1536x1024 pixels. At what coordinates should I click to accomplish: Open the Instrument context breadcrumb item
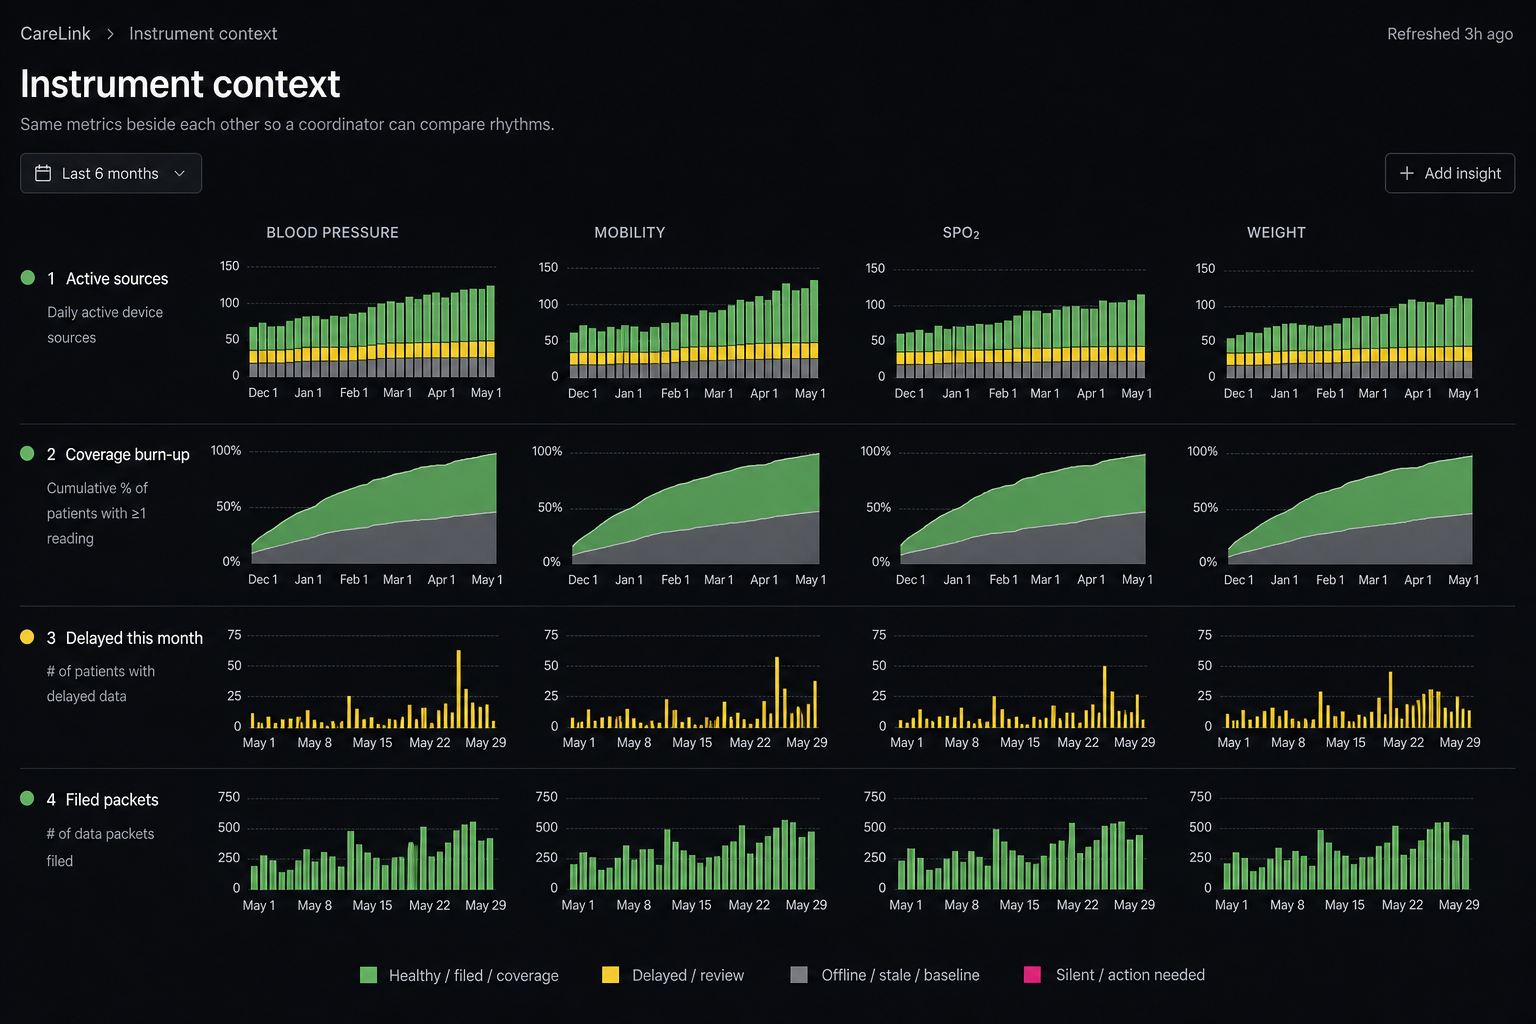click(x=203, y=34)
